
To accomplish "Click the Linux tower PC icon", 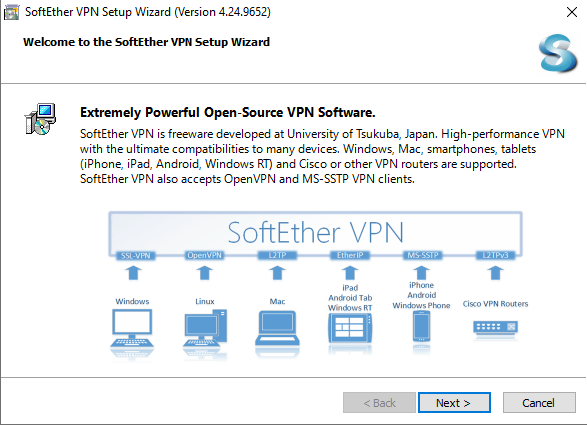I will pyautogui.click(x=205, y=328).
